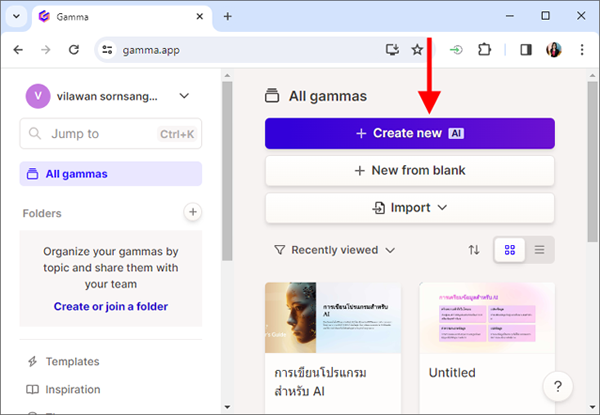Click the sidebar vertical scrollbar

[227, 171]
